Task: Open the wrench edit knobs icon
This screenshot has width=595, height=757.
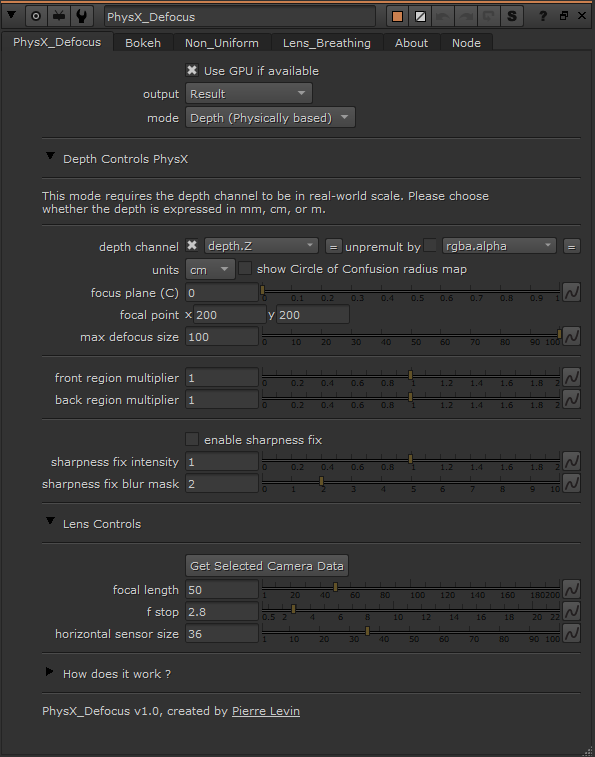Action: (82, 16)
